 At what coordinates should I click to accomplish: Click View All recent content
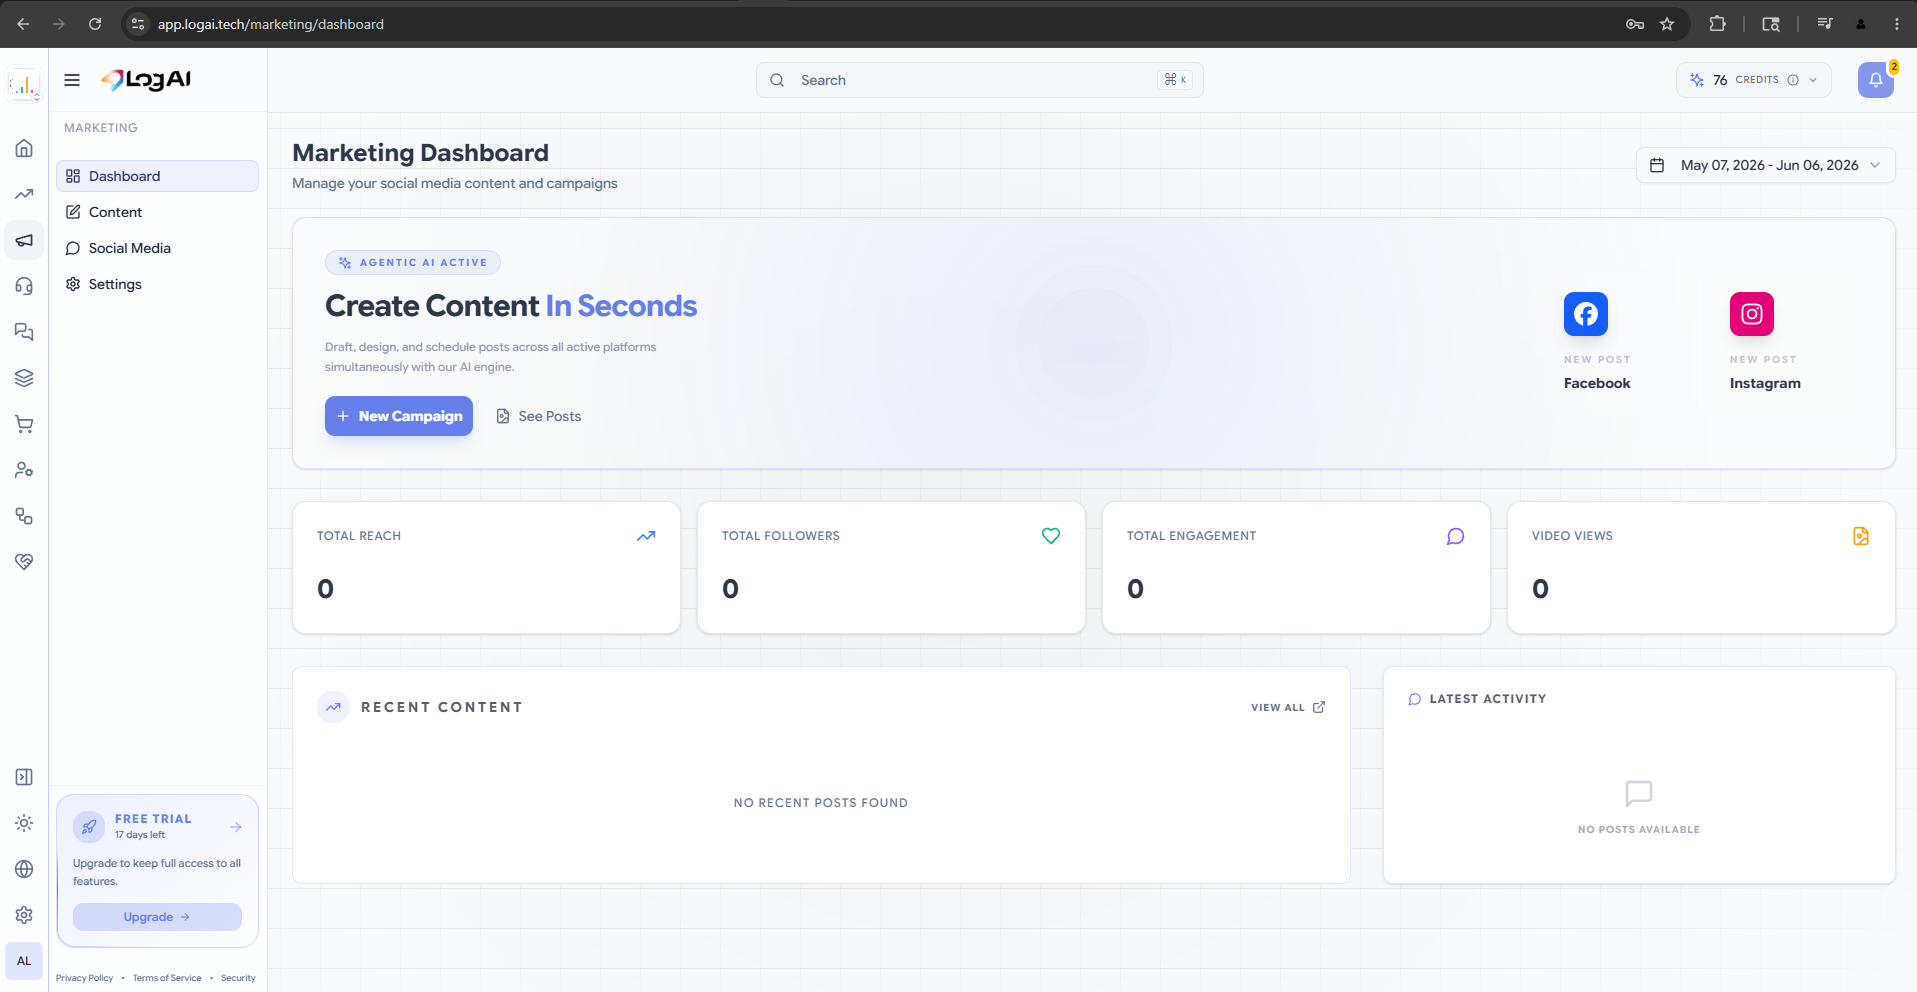coord(1288,707)
